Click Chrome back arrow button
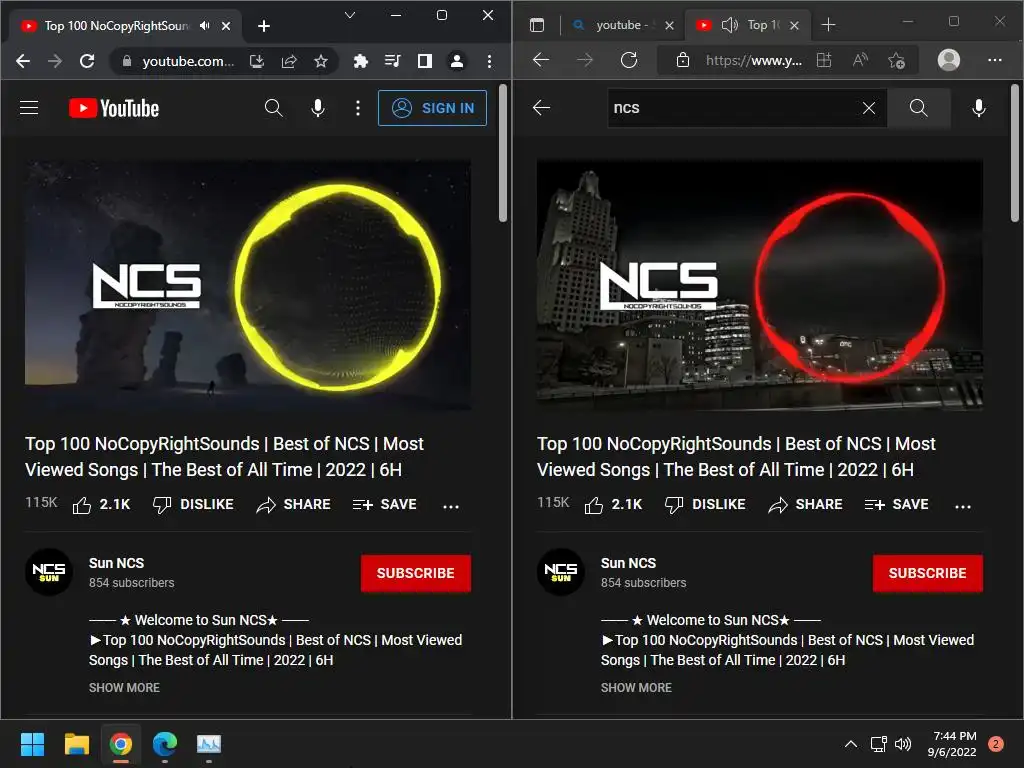Image resolution: width=1024 pixels, height=768 pixels. click(x=23, y=61)
